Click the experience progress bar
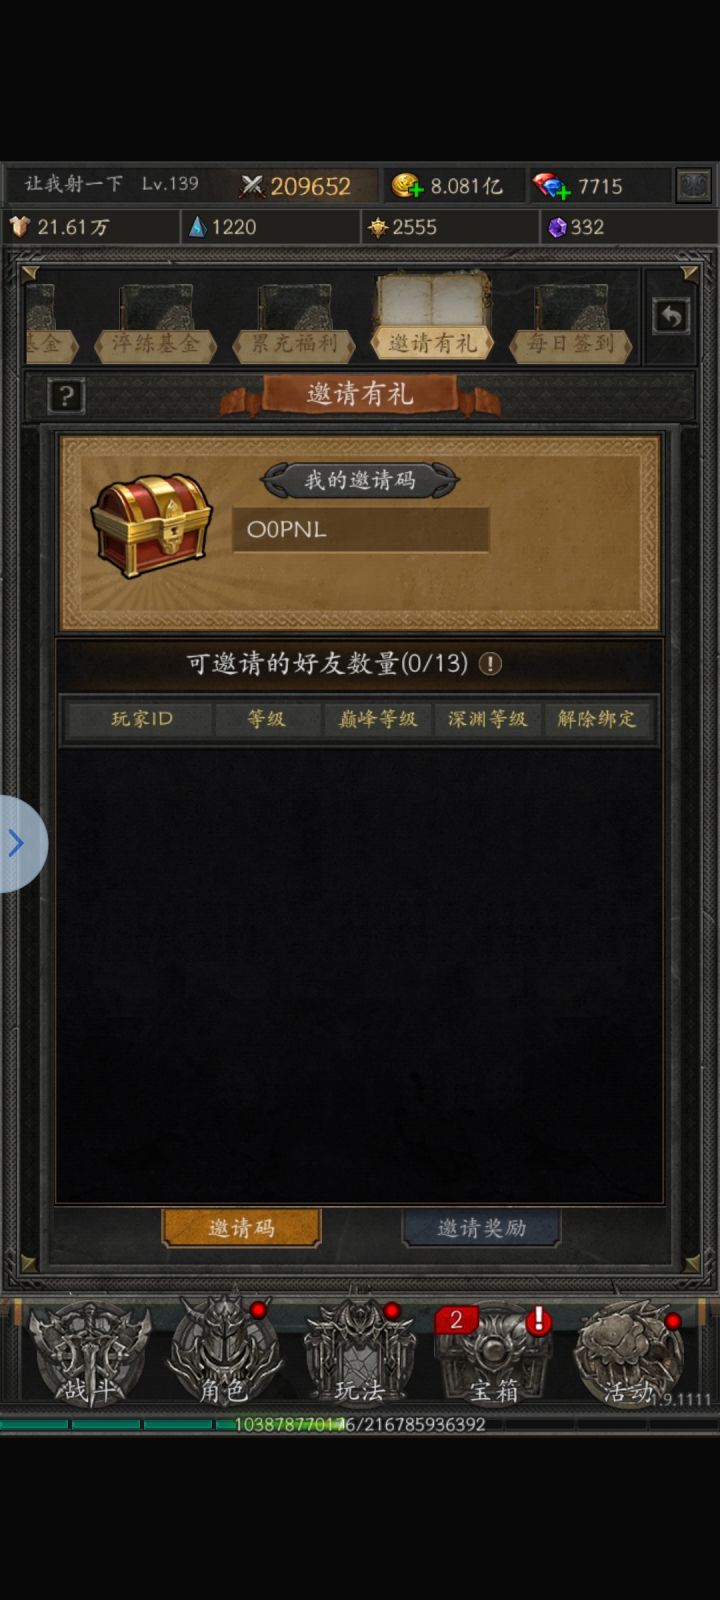Image resolution: width=720 pixels, height=1600 pixels. 360,1424
